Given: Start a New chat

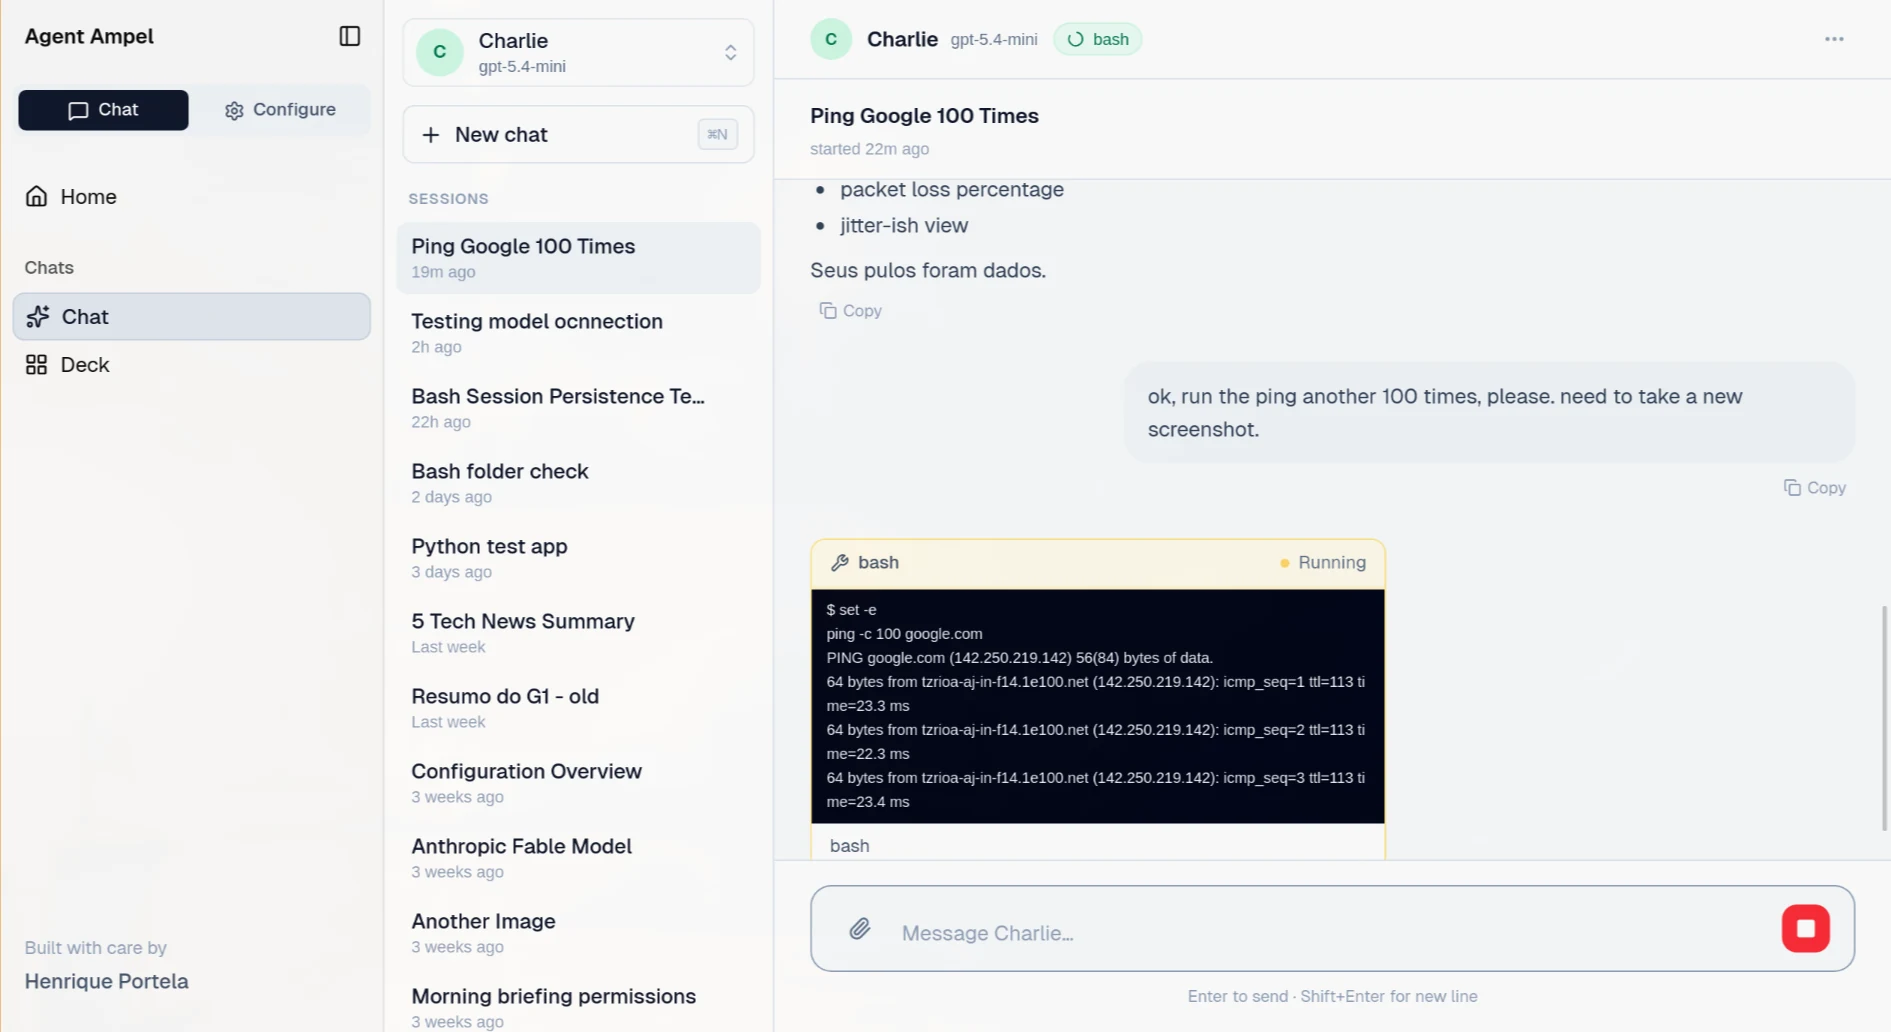Looking at the screenshot, I should (578, 134).
